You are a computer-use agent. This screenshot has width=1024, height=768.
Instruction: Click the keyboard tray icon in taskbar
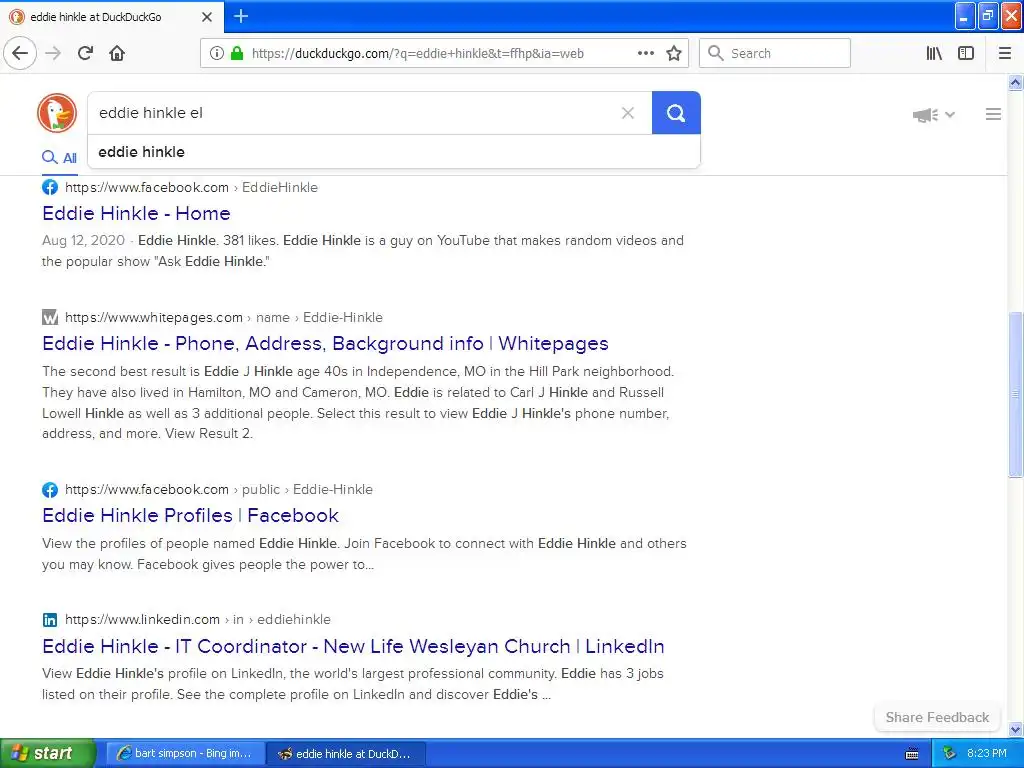(x=912, y=754)
